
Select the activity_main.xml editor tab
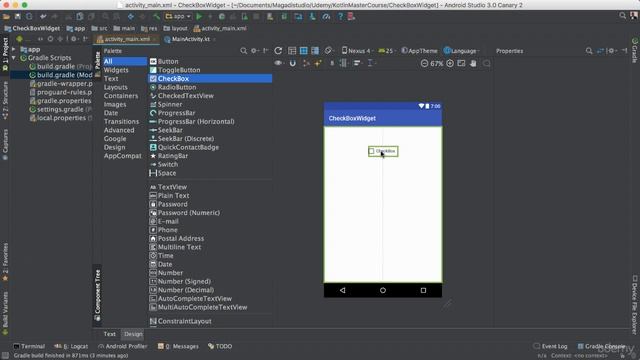click(127, 39)
